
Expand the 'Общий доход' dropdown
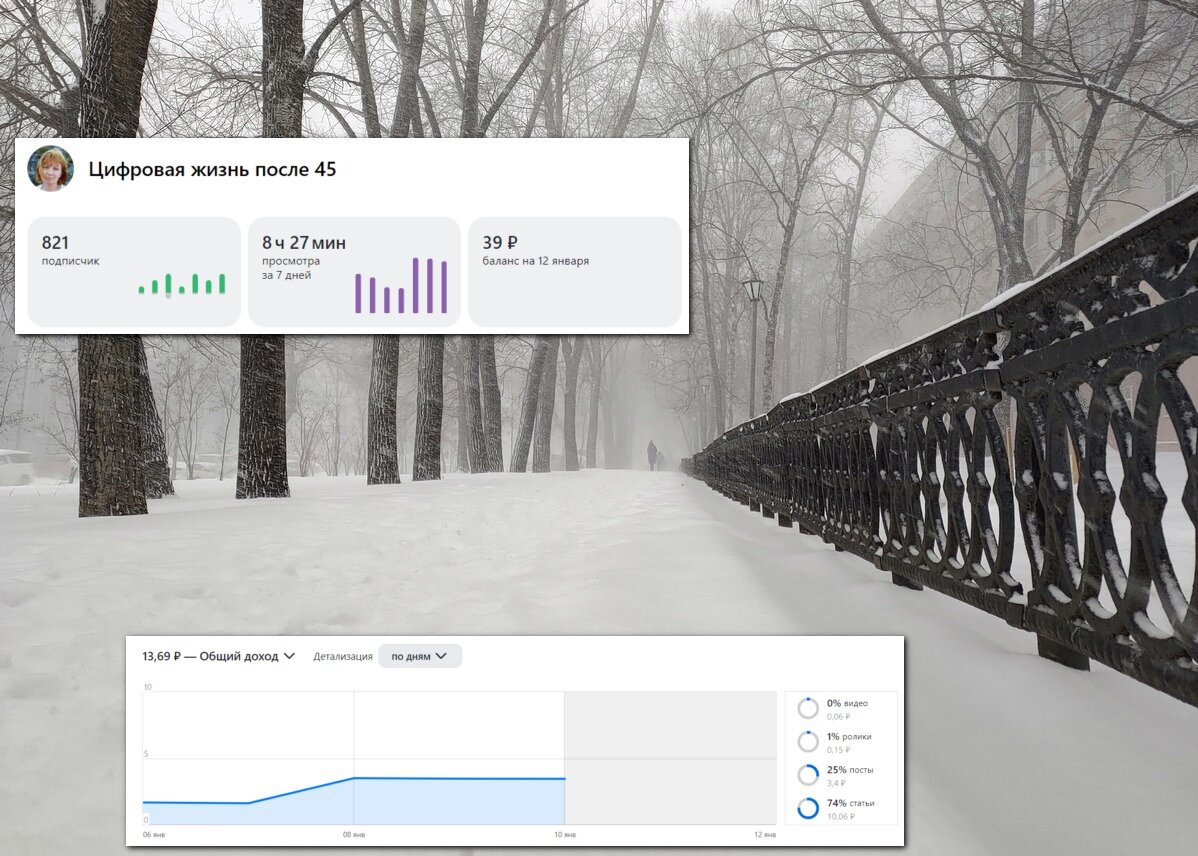(x=219, y=656)
